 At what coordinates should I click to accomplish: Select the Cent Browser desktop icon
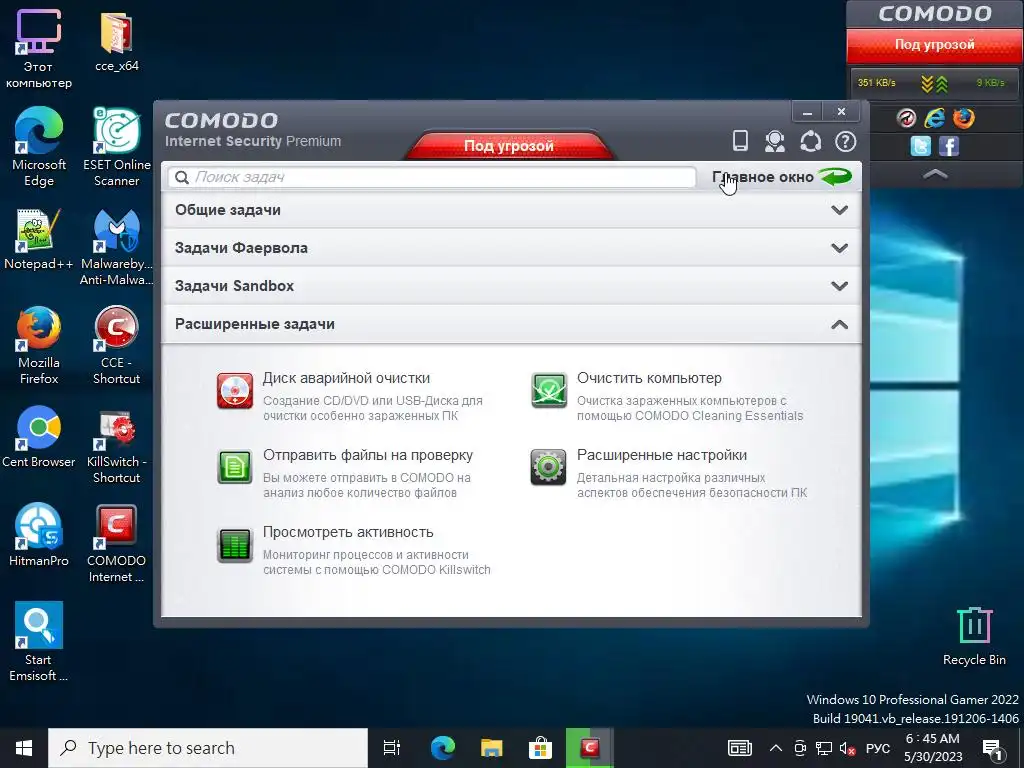[39, 437]
